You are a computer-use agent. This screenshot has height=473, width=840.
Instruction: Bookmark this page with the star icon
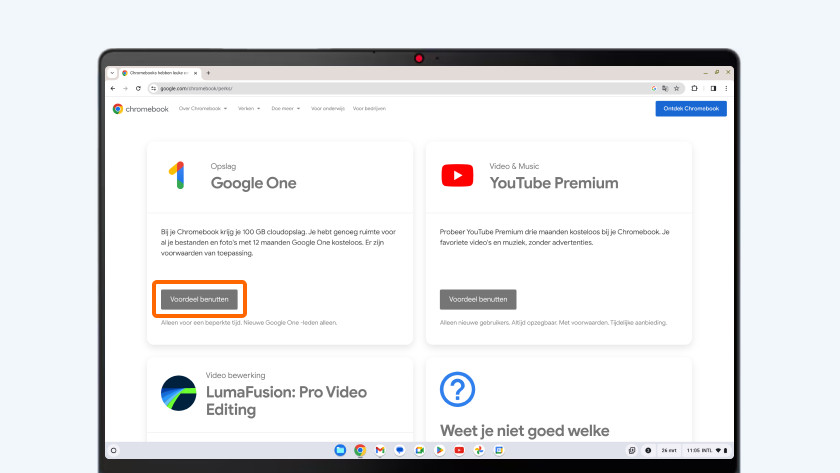click(x=679, y=88)
